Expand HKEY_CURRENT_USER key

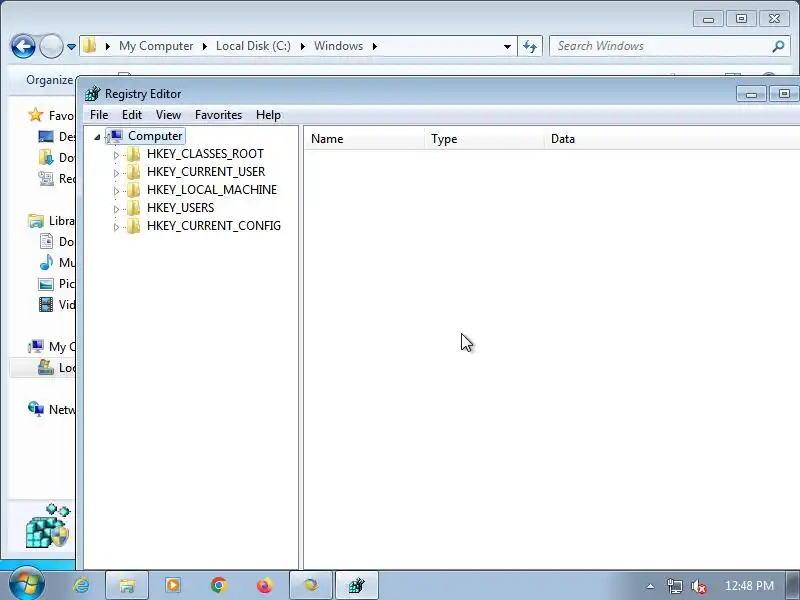click(116, 173)
